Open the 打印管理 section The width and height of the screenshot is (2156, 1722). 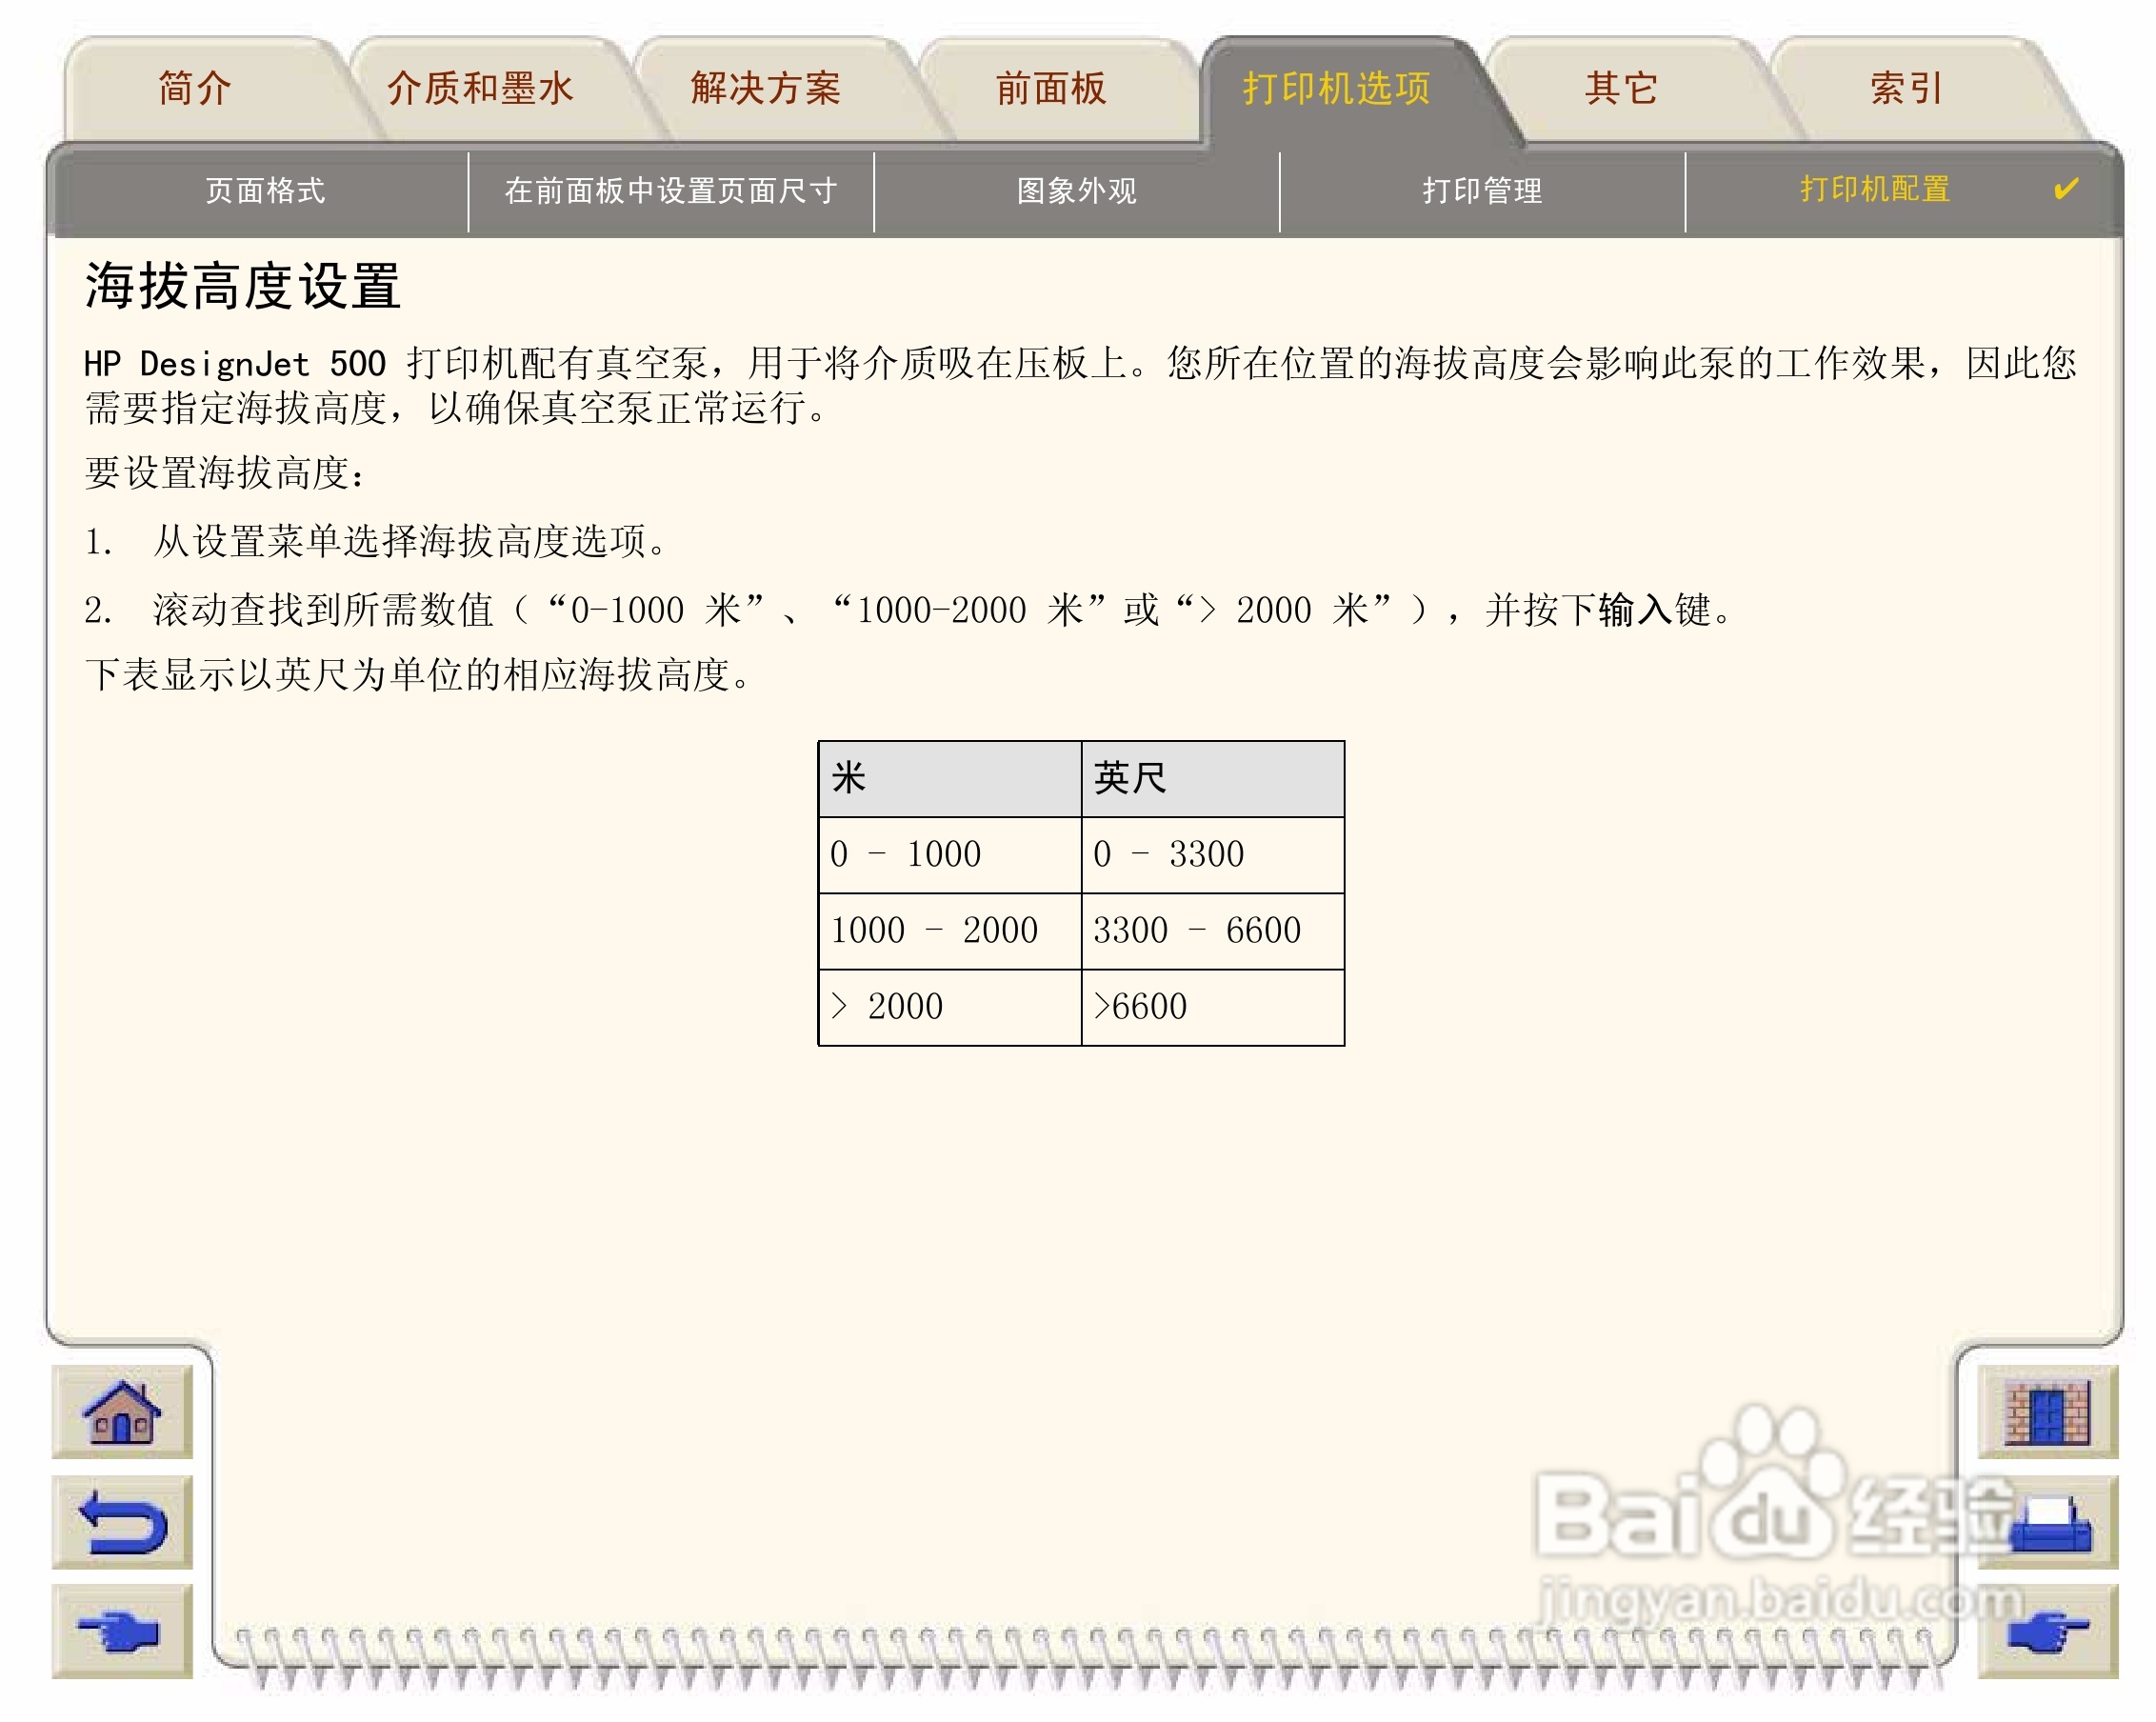[1482, 191]
